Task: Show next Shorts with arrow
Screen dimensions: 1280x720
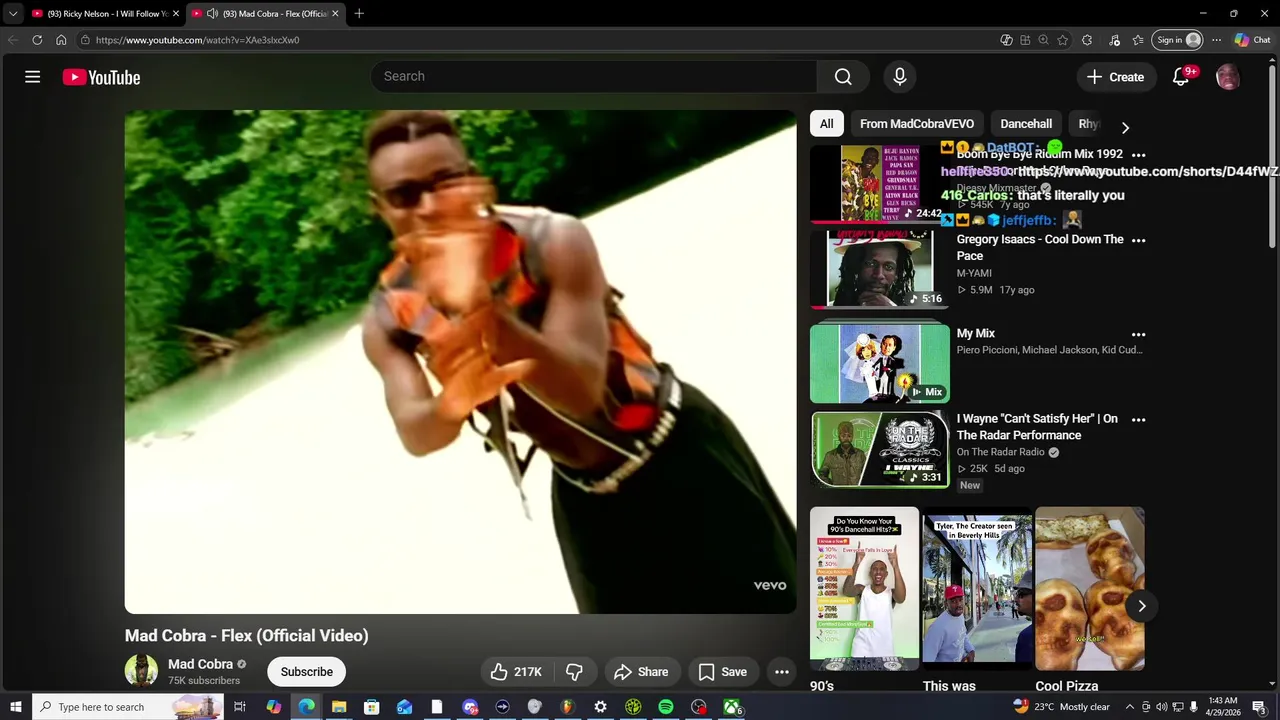Action: point(1141,606)
